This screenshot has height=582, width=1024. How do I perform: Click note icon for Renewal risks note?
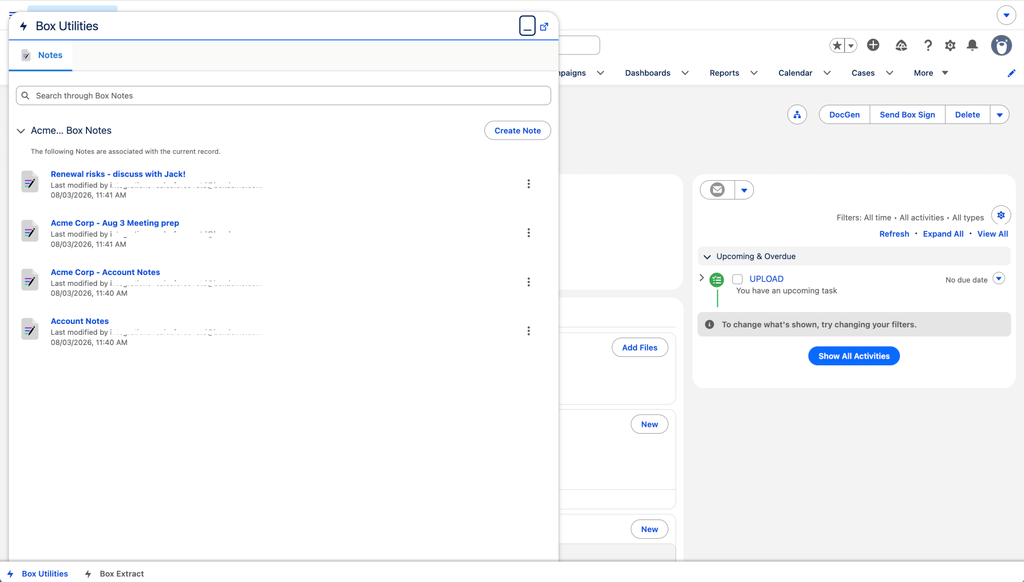pos(29,183)
